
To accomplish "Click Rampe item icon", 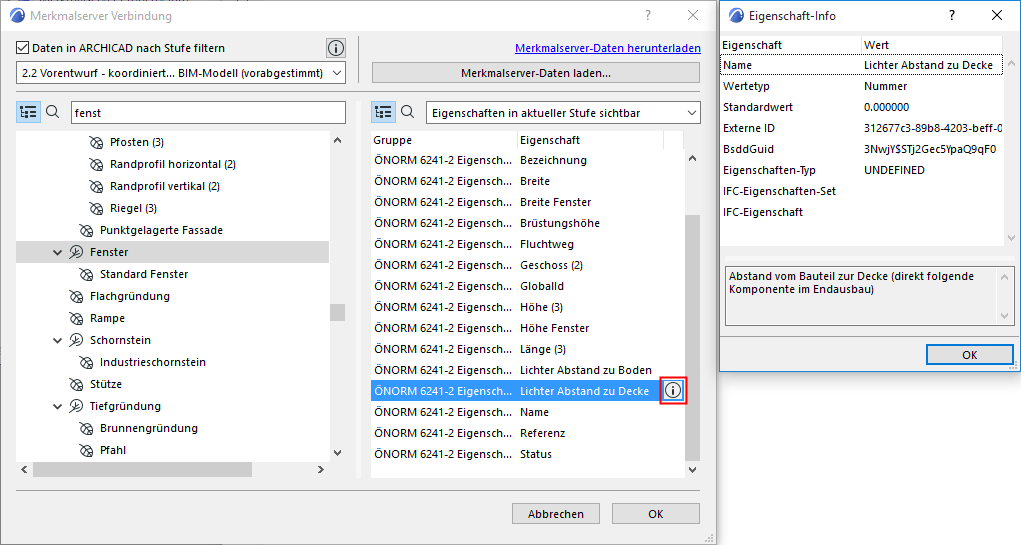I will tap(76, 318).
